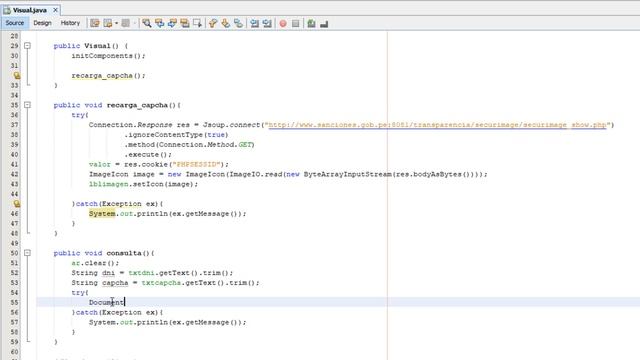Switch to the Source view
The width and height of the screenshot is (640, 360).
15,23
